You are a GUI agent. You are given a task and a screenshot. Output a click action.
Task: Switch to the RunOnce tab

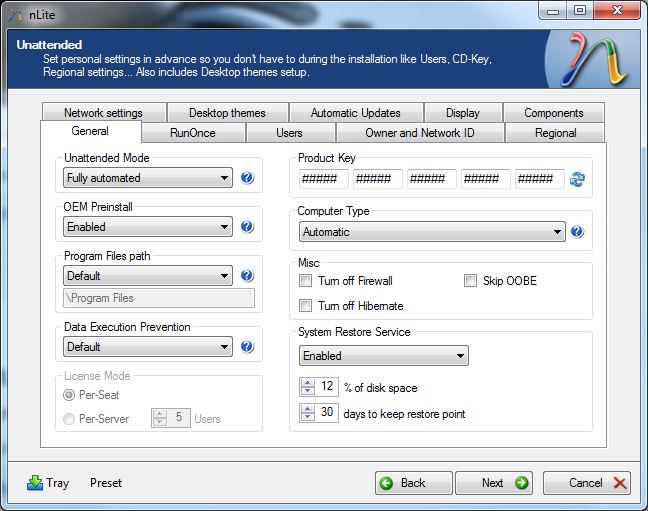[x=193, y=133]
